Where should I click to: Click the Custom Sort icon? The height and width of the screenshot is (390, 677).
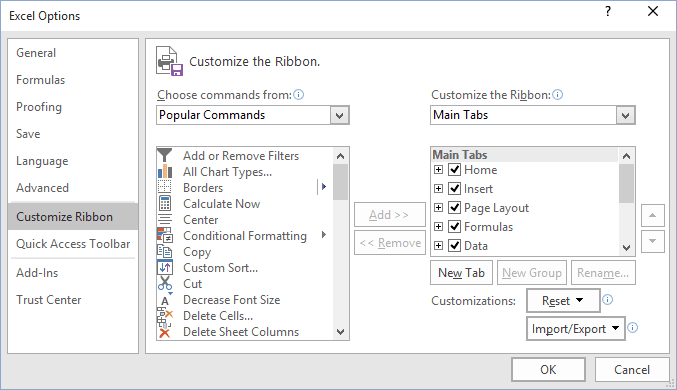click(x=165, y=267)
